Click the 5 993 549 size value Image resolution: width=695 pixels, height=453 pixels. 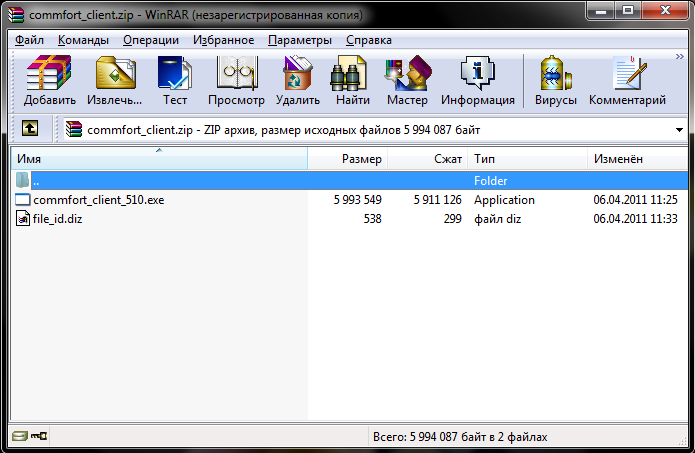(x=357, y=200)
